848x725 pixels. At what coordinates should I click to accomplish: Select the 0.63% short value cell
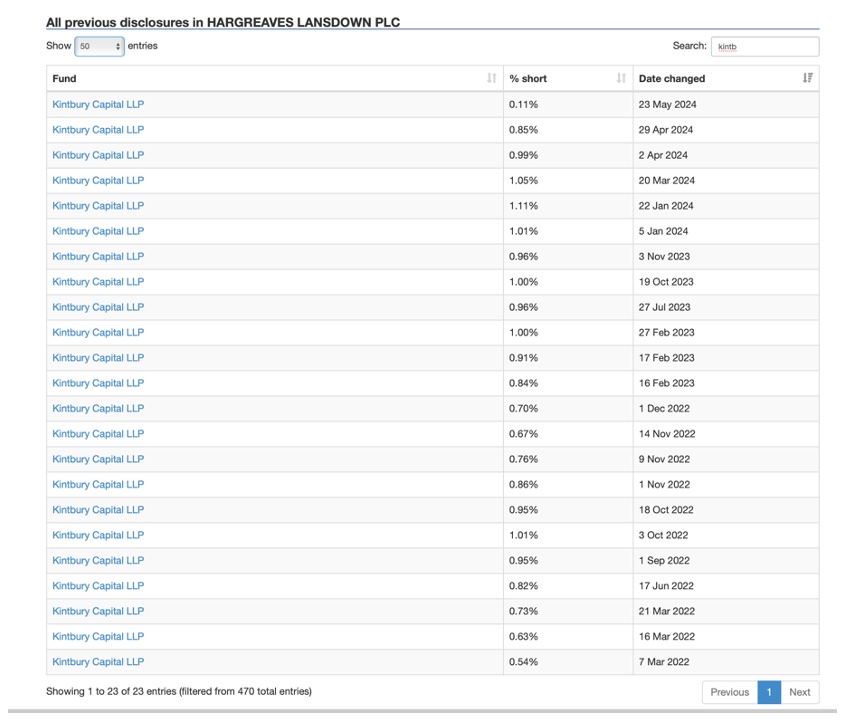[568, 636]
